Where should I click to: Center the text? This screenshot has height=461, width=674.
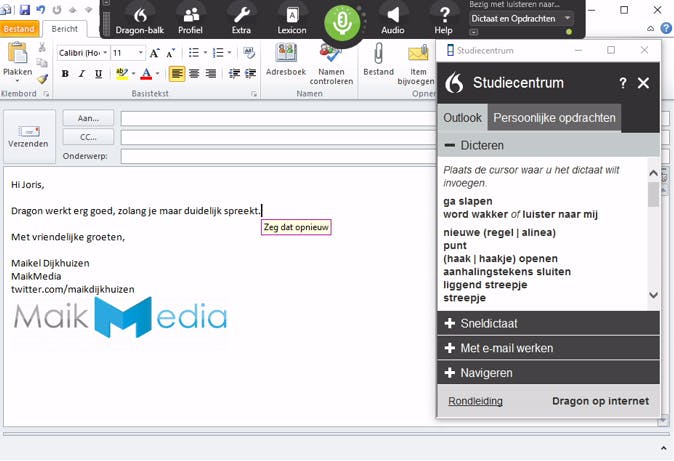194,74
